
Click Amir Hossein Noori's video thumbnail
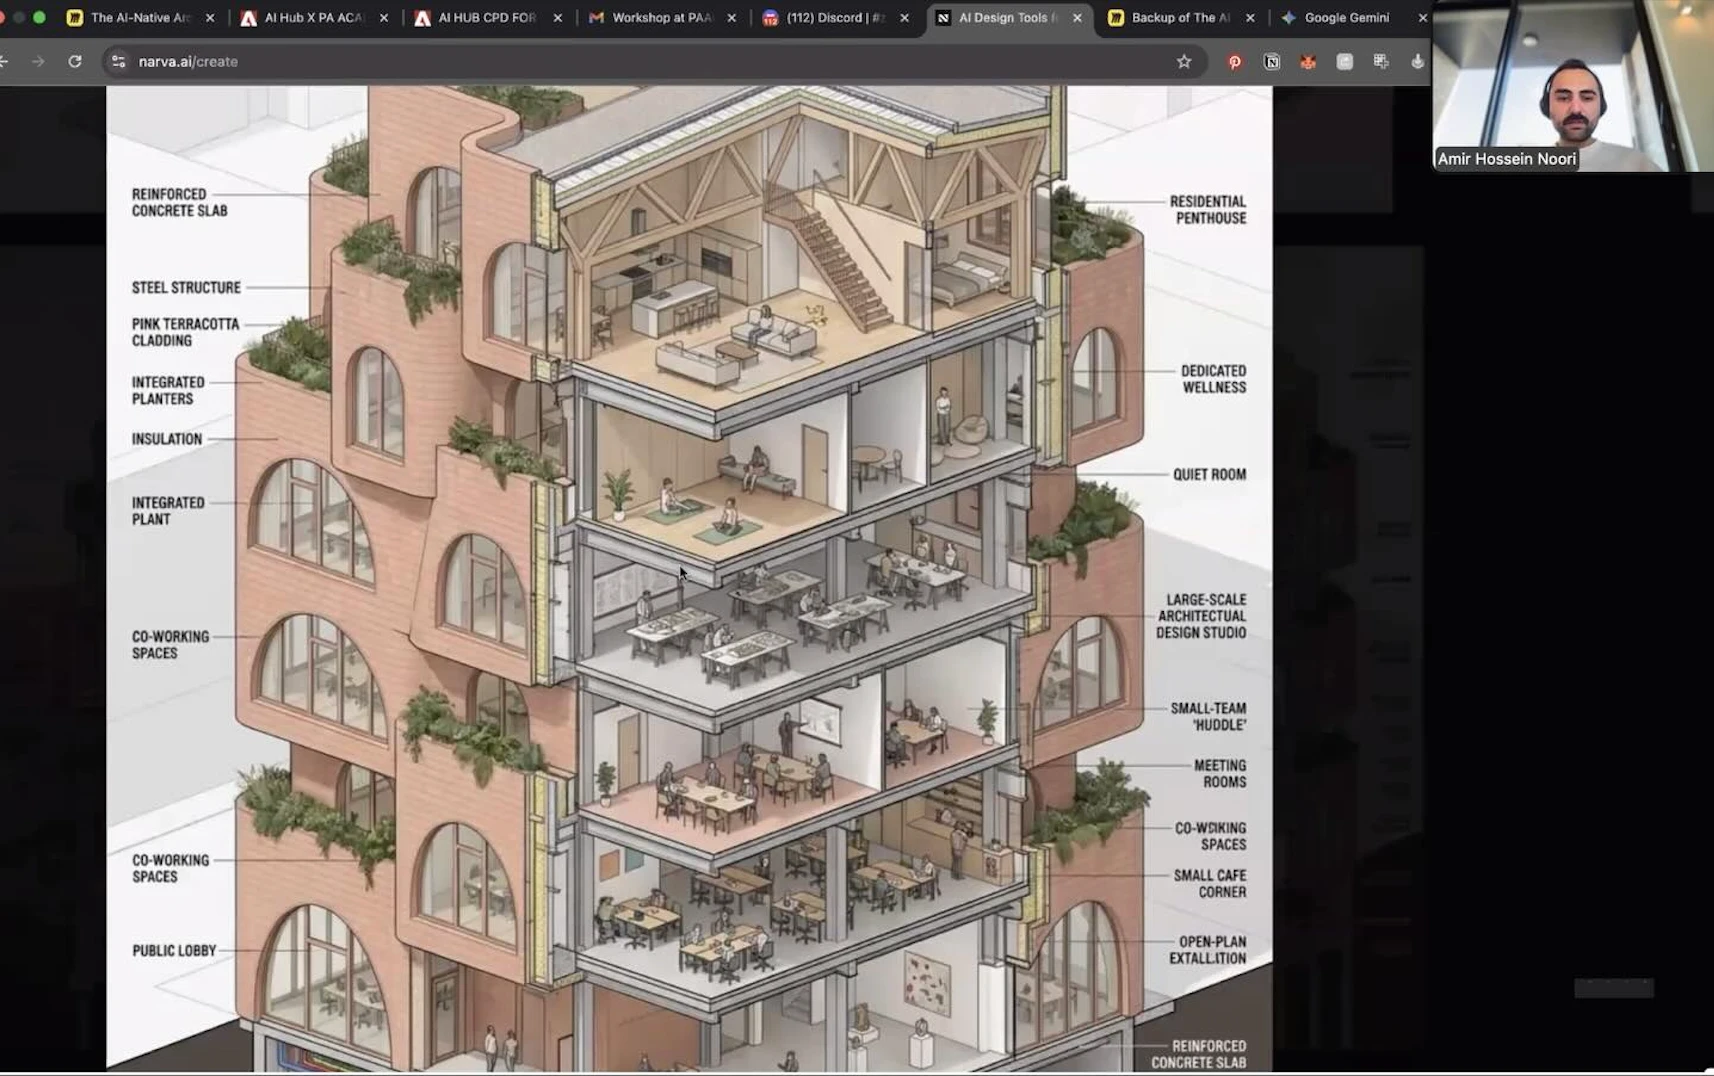tap(1572, 86)
